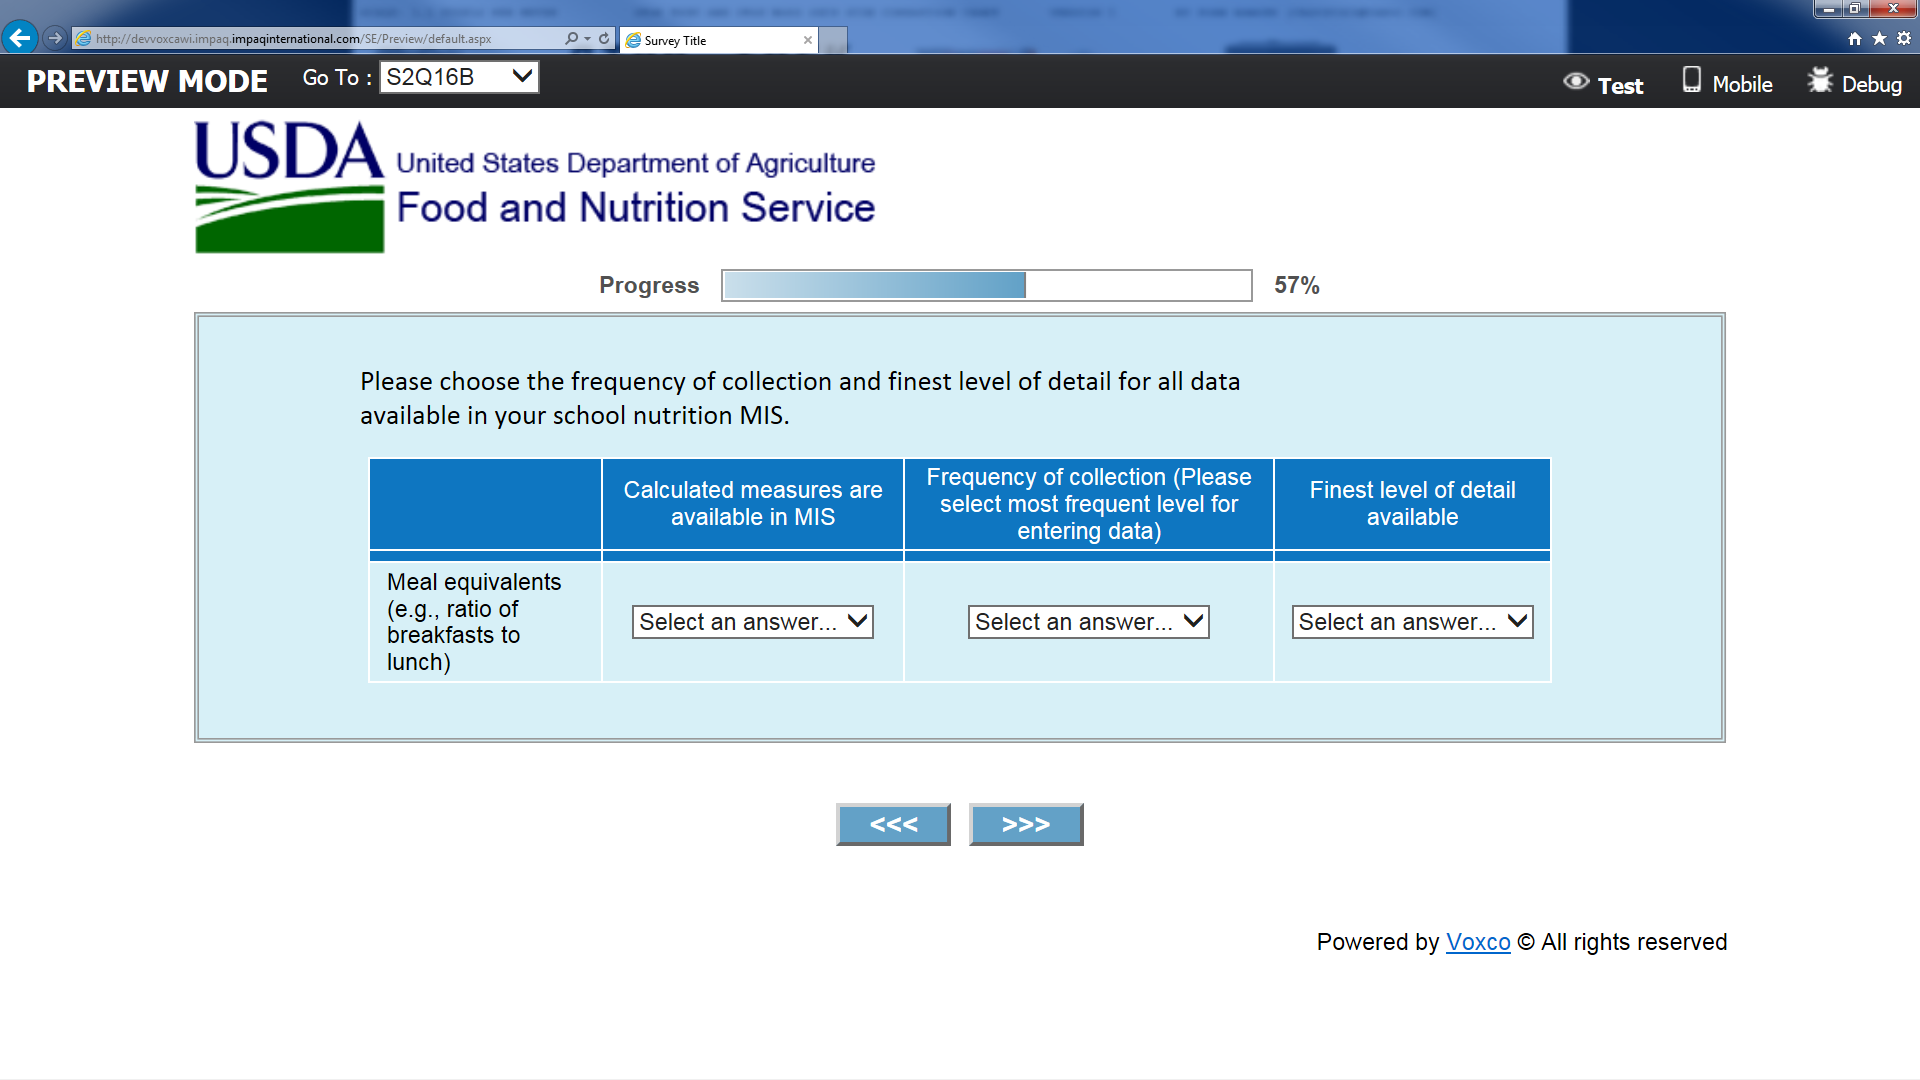Open Calculated measures available dropdown
This screenshot has width=1920, height=1080.
752,622
